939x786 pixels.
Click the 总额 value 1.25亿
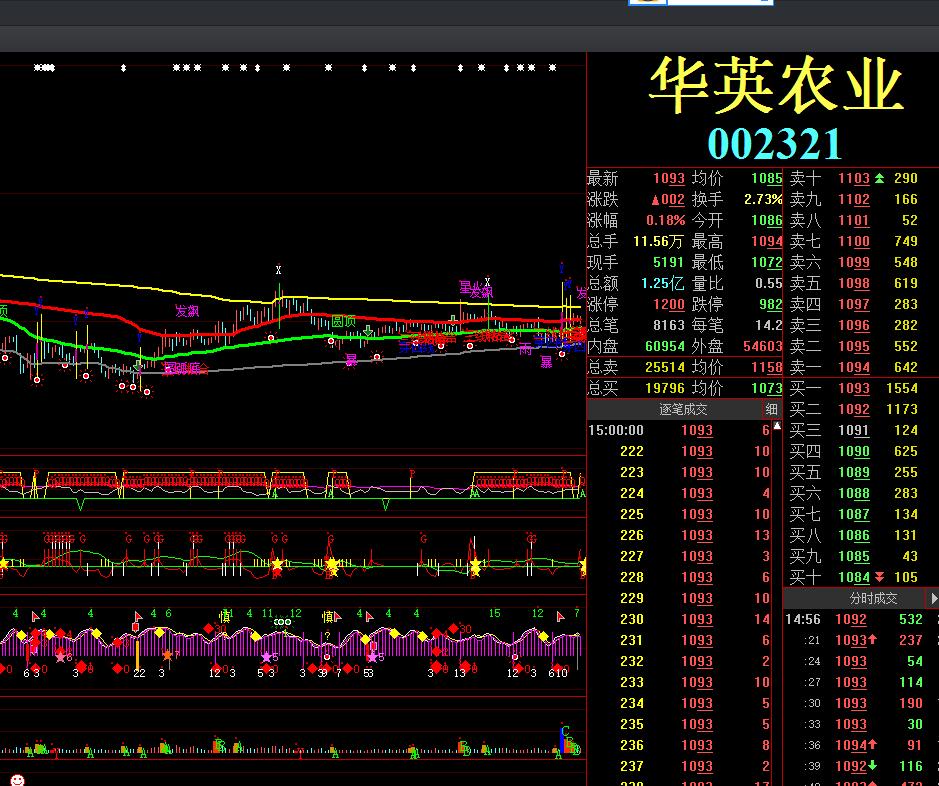point(662,283)
